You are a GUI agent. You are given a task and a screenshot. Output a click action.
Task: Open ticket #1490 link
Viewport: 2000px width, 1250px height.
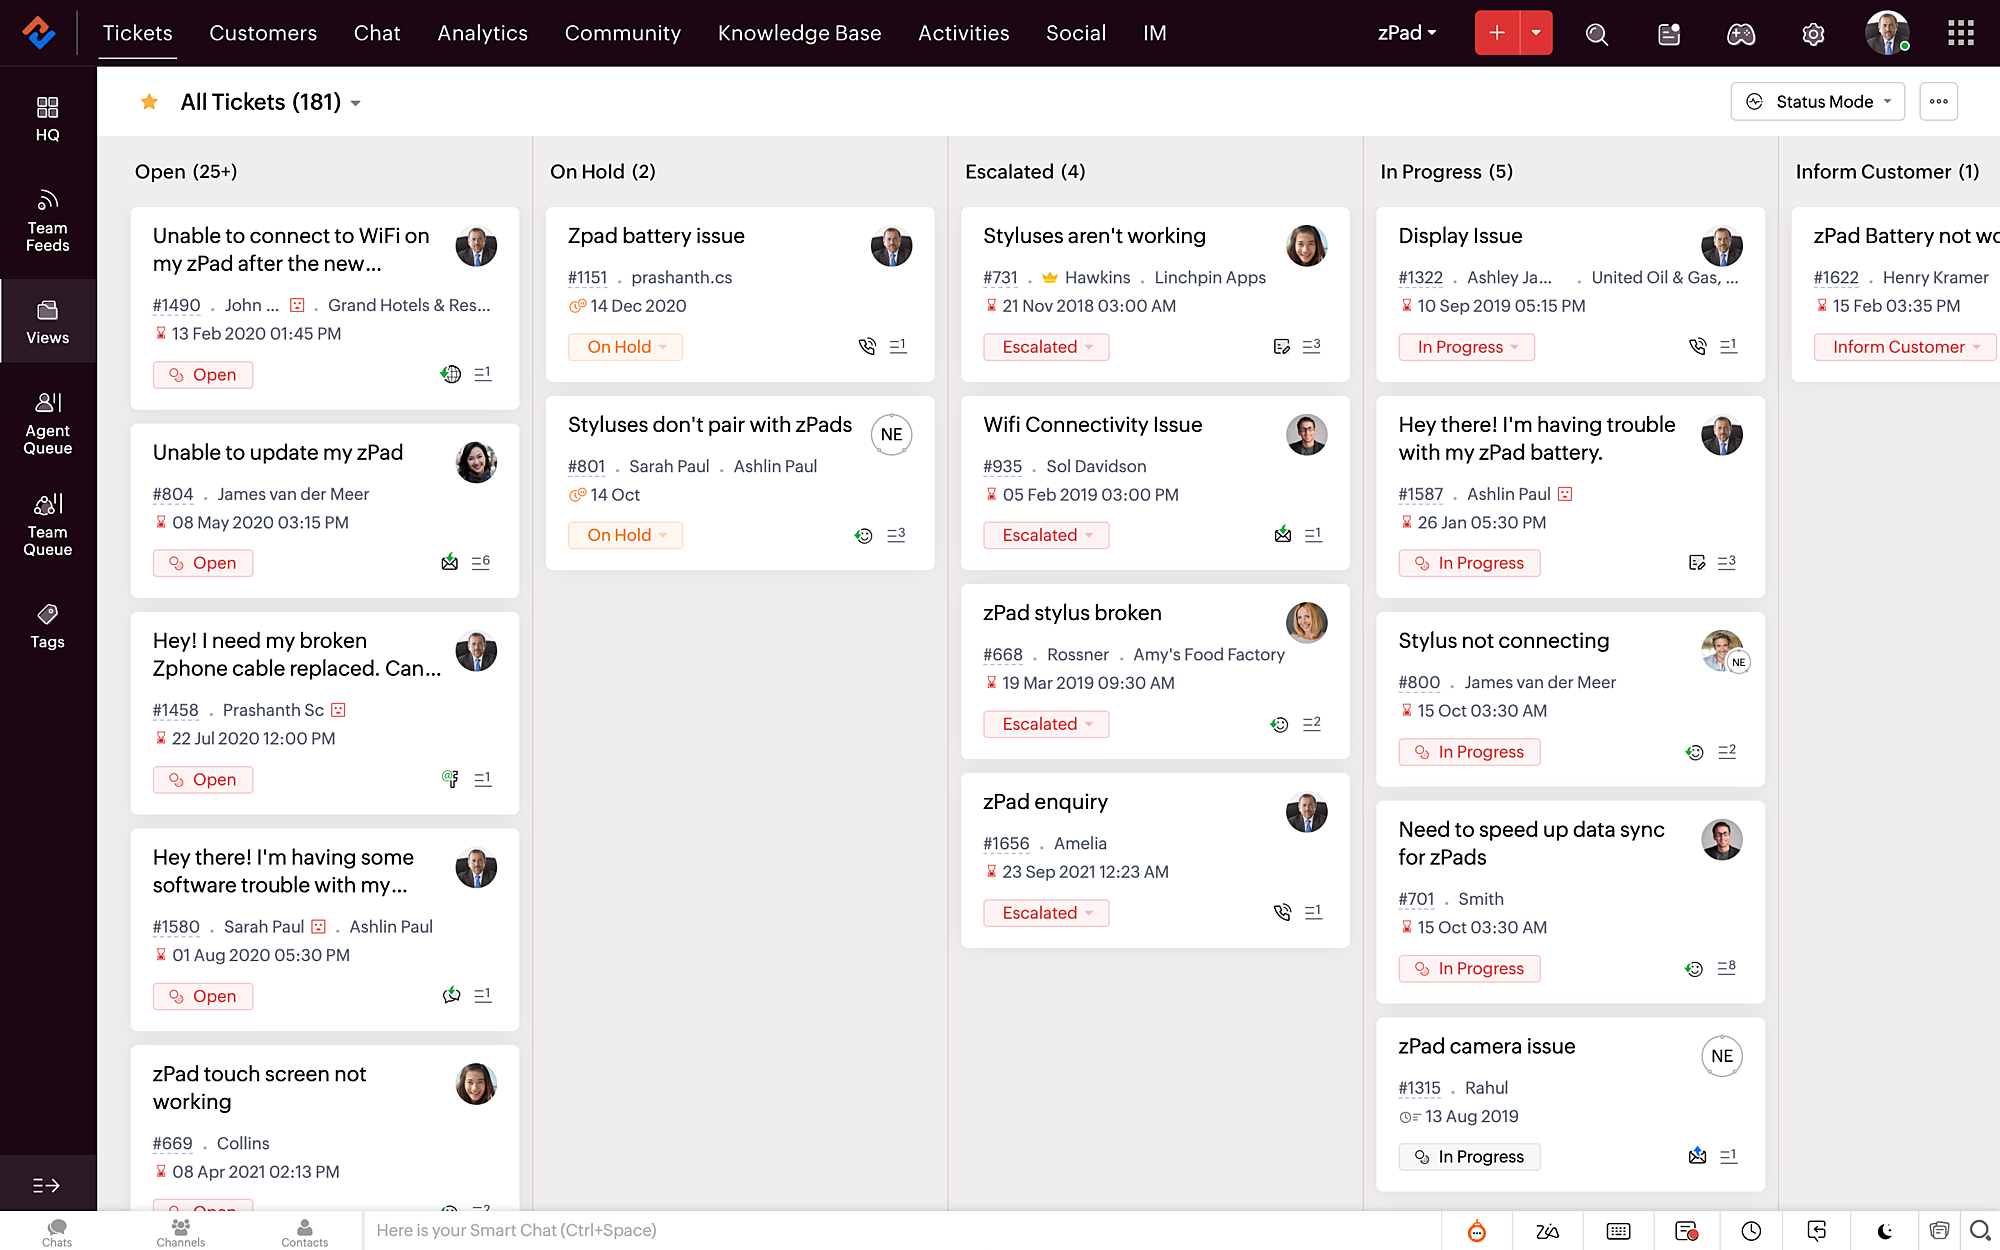pos(176,305)
